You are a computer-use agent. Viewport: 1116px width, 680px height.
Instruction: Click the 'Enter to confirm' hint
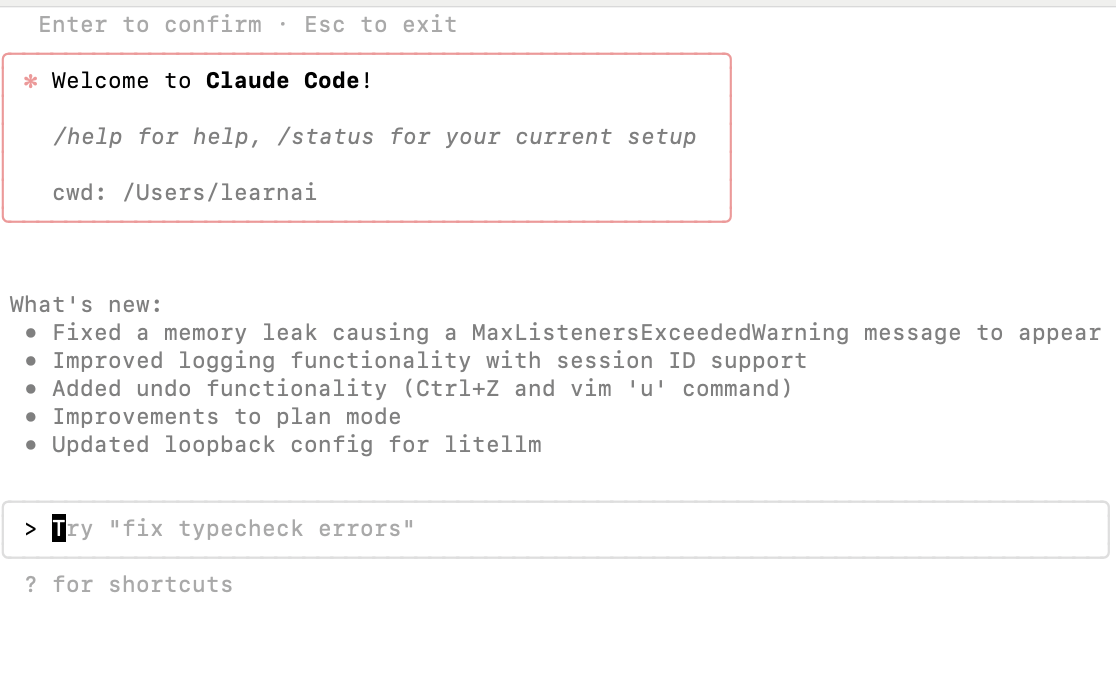coord(150,24)
